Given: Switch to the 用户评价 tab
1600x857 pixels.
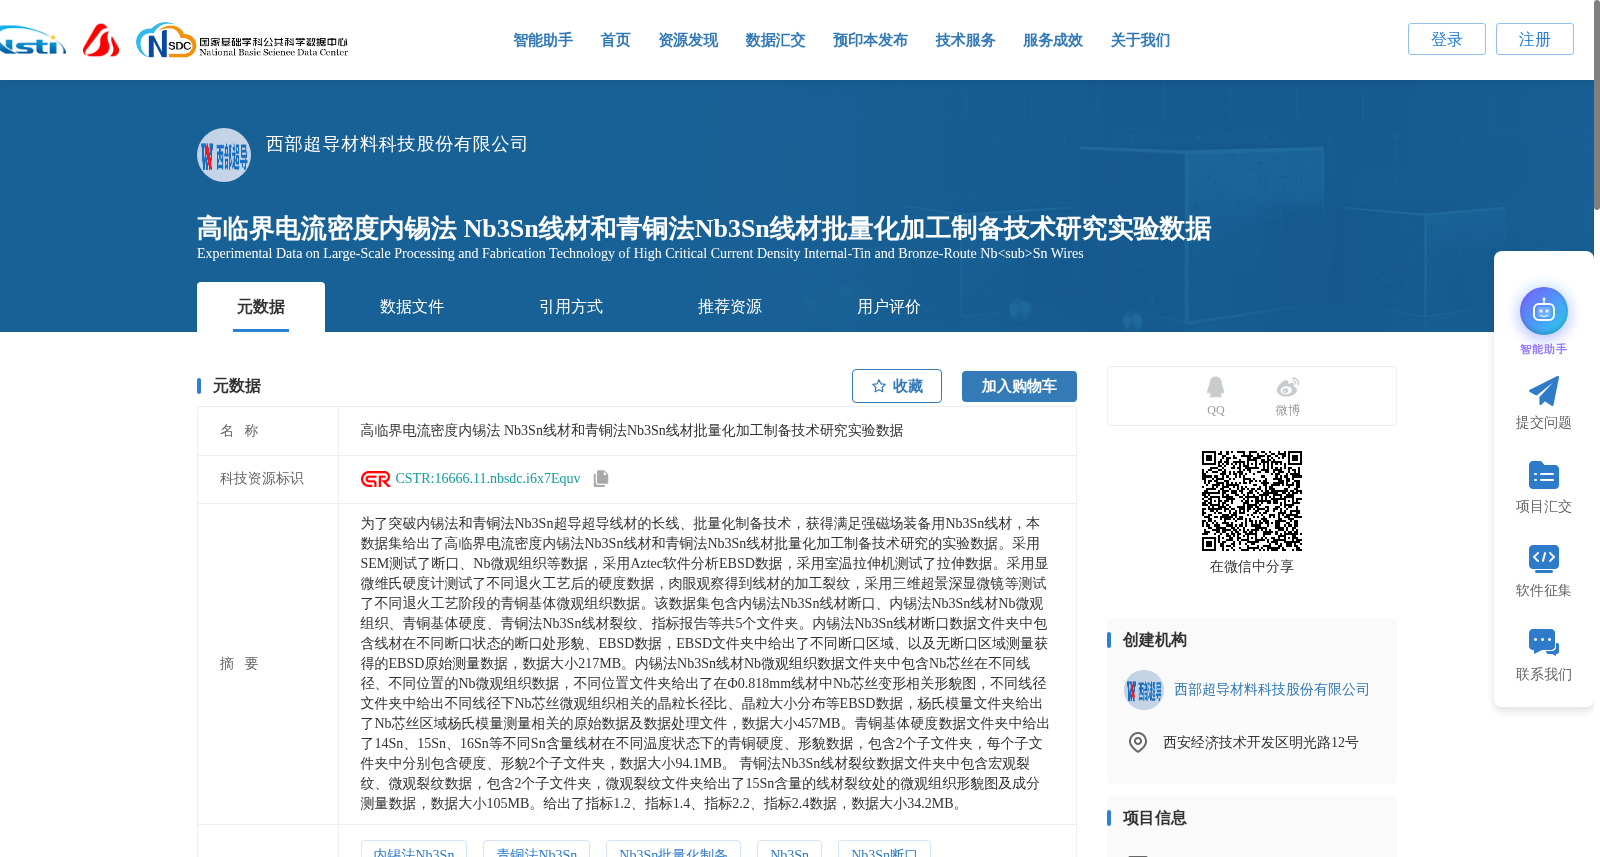Looking at the screenshot, I should click(x=889, y=307).
